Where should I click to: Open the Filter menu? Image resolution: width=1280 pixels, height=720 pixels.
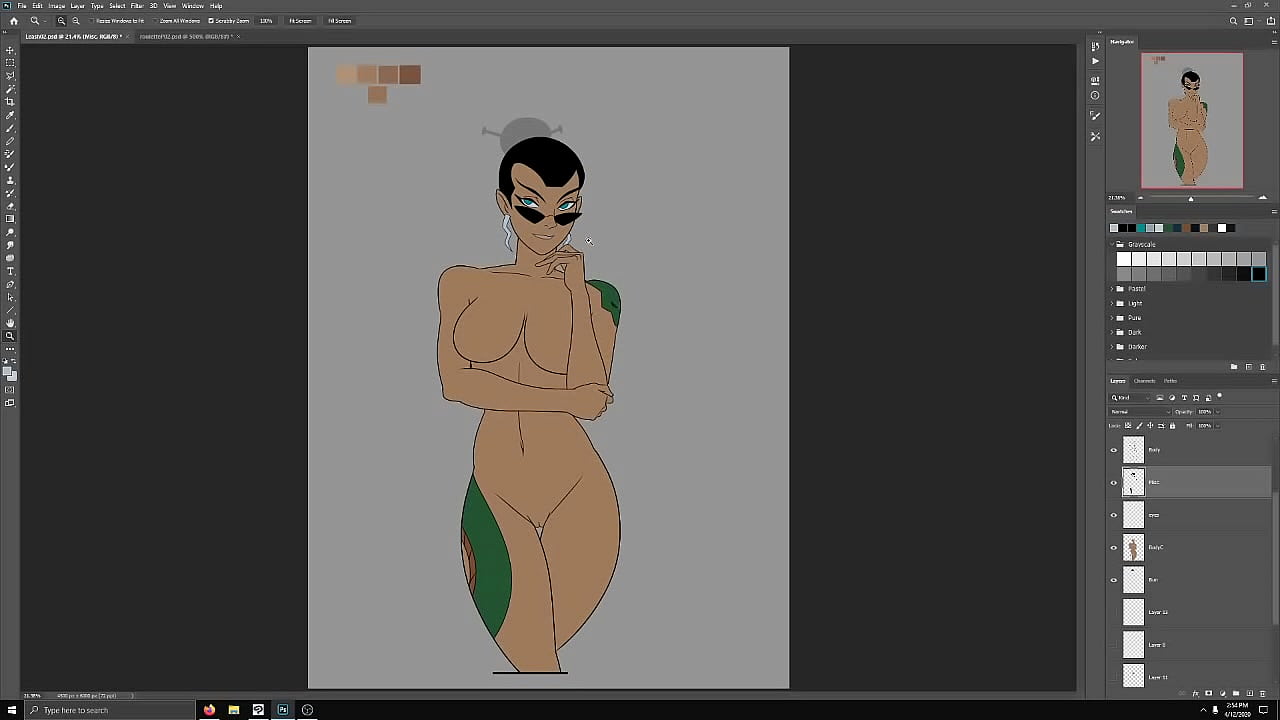137,6
